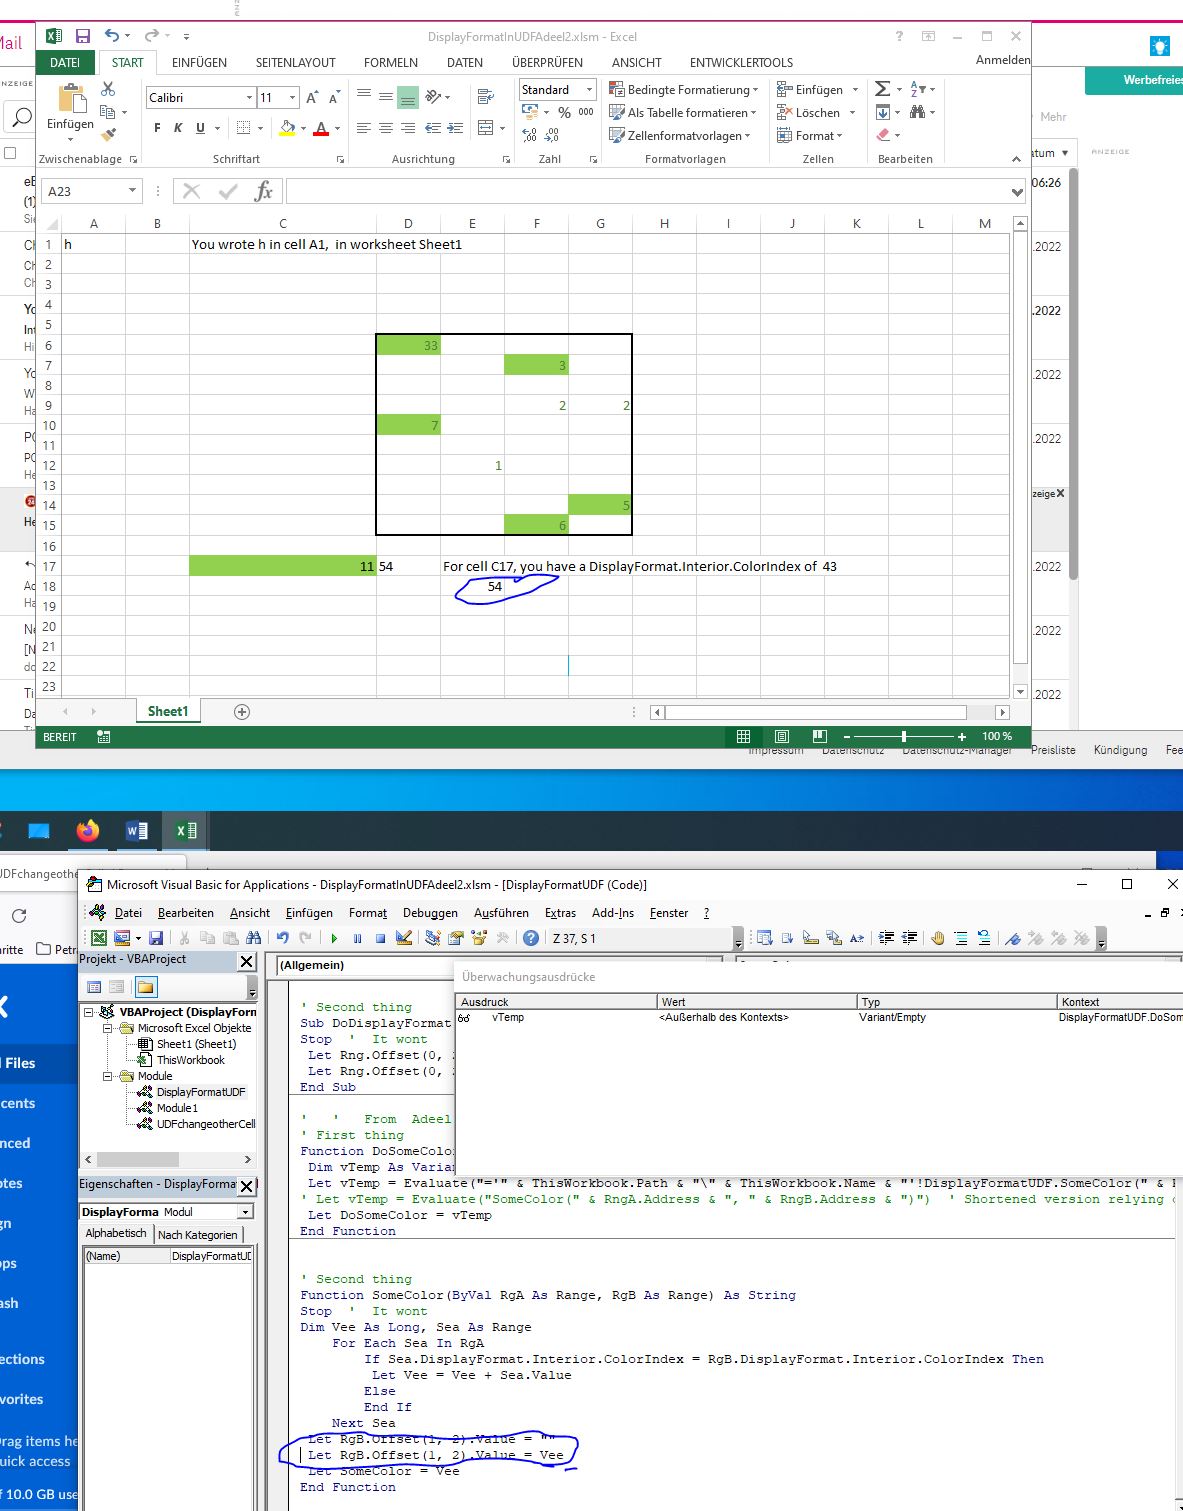Click the Firefox icon in the taskbar
1183x1511 pixels.
pyautogui.click(x=88, y=830)
